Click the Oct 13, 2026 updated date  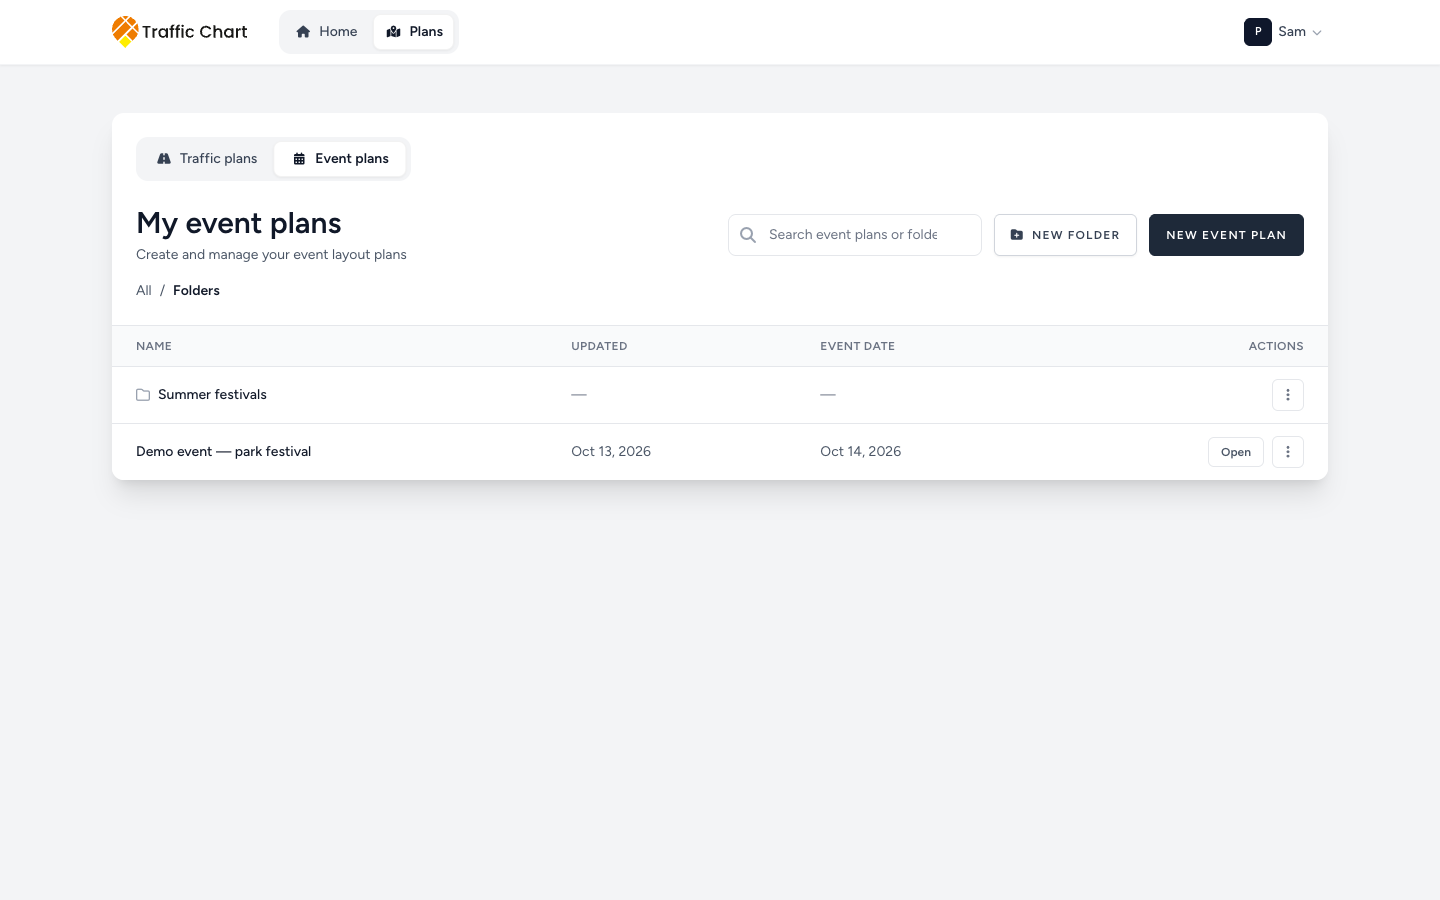click(611, 452)
